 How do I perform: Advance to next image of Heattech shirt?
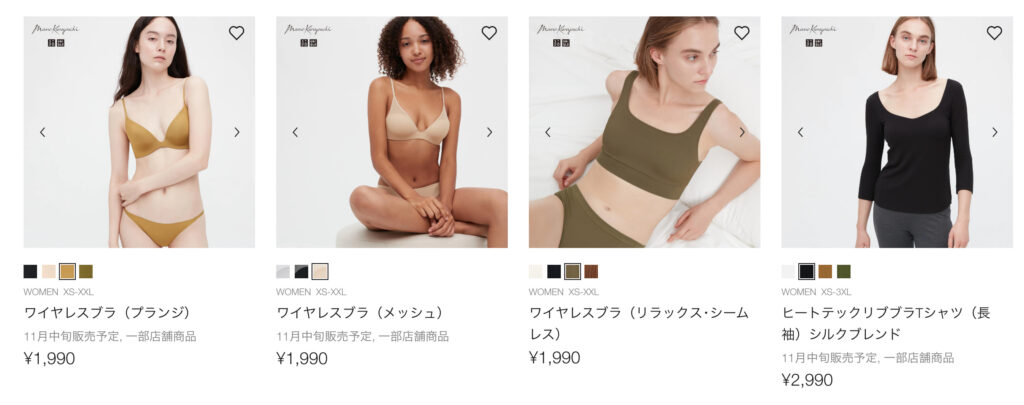994,132
